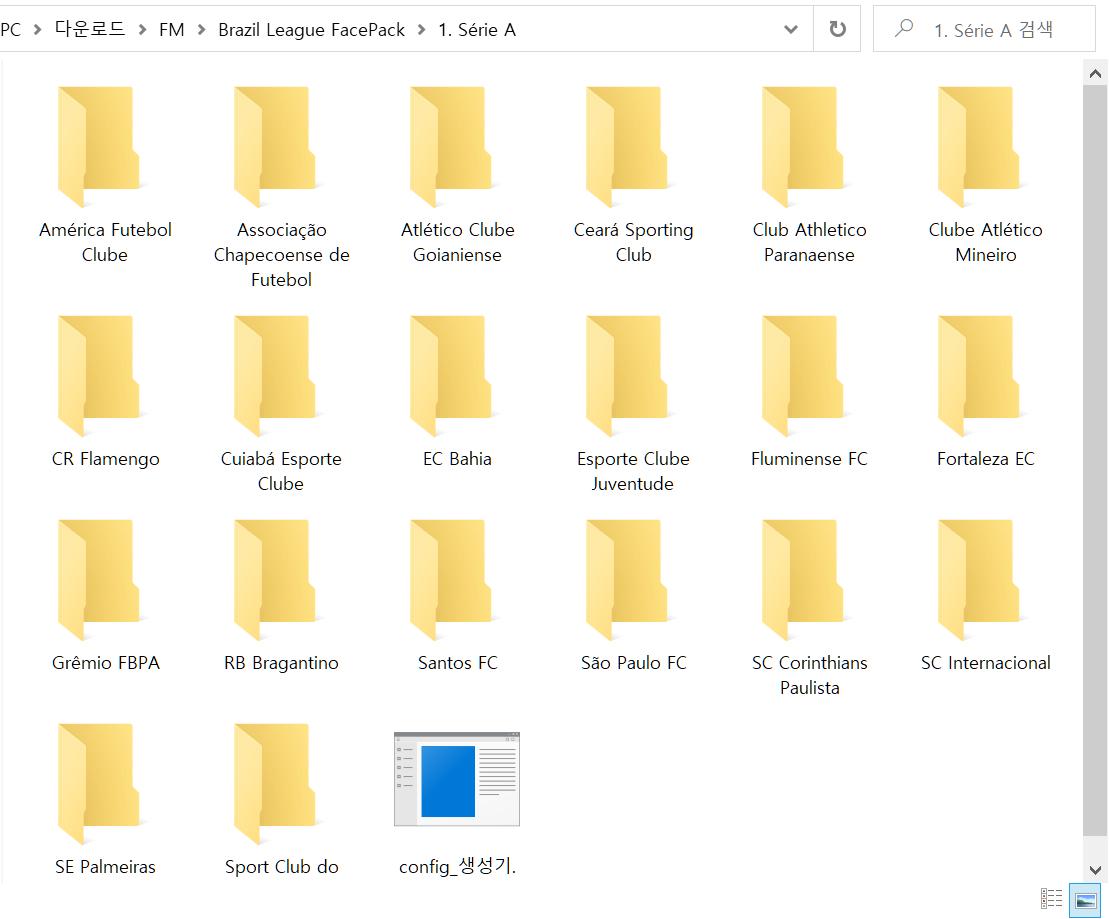This screenshot has width=1109, height=919.
Task: Click the refresh button in address bar
Action: coord(837,29)
